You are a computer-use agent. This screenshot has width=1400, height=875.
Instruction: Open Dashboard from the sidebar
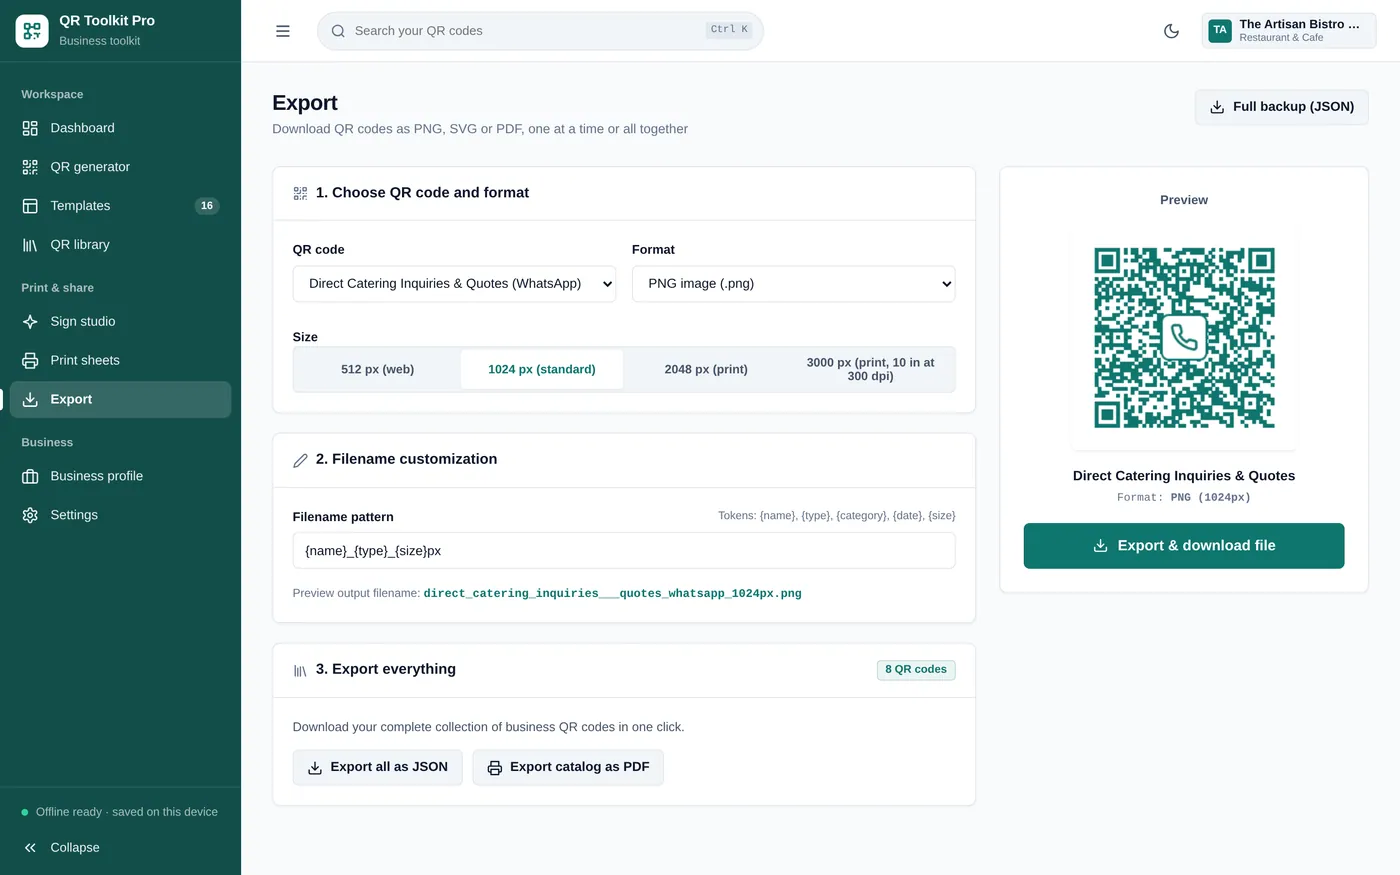(x=120, y=128)
